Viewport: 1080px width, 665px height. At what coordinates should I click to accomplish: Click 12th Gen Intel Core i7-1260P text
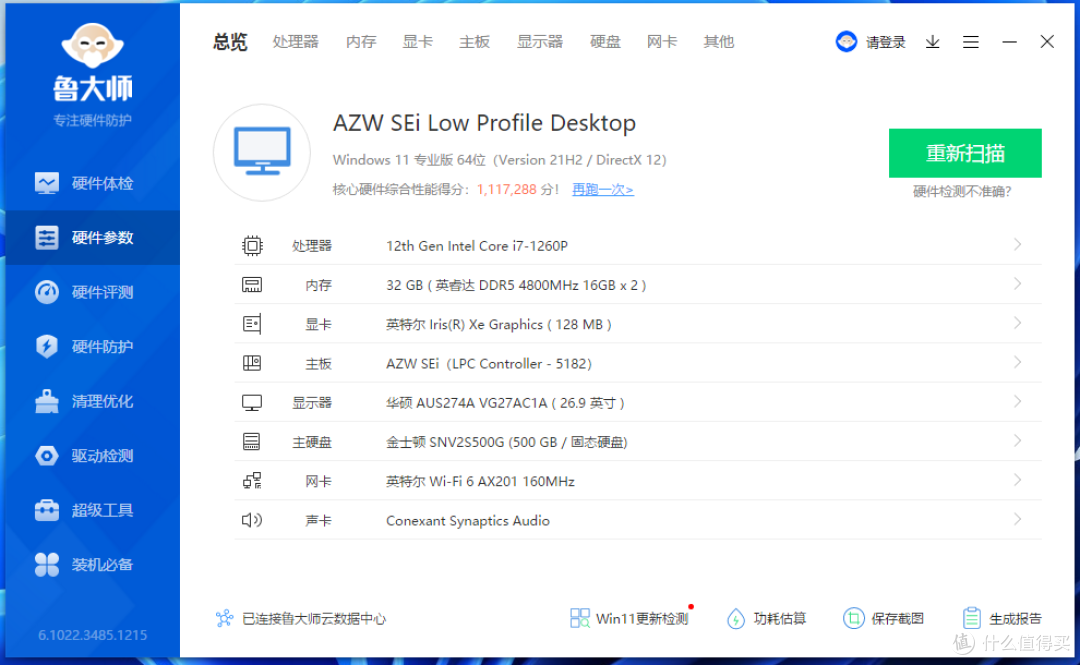(477, 246)
